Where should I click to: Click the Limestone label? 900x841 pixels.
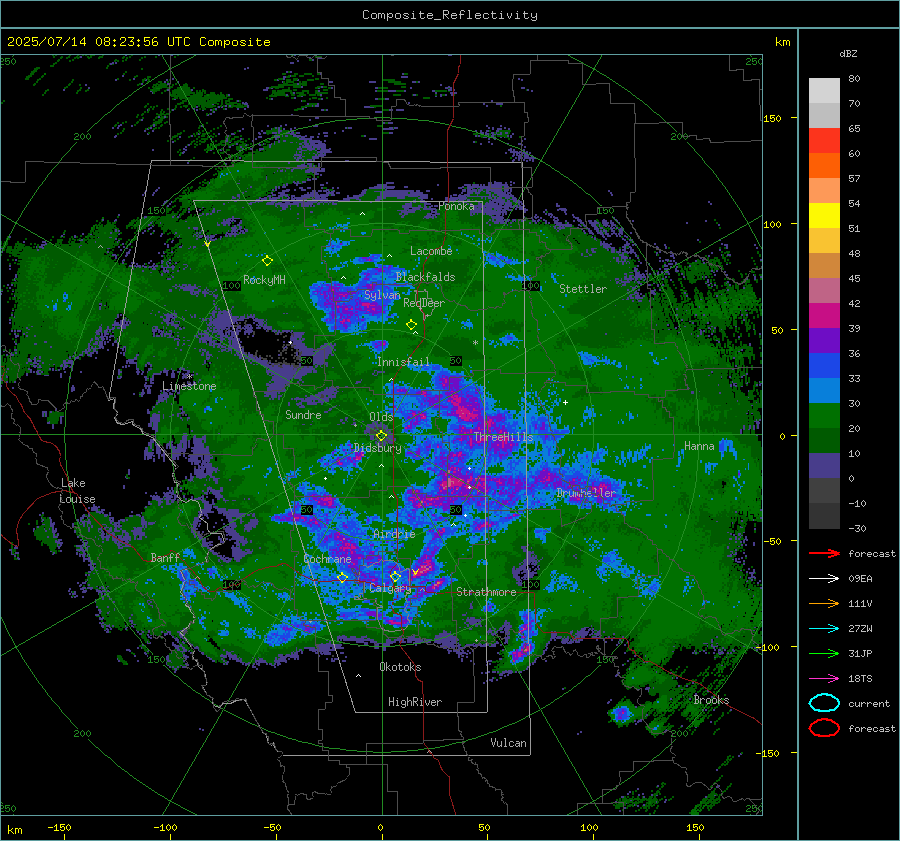pos(189,386)
